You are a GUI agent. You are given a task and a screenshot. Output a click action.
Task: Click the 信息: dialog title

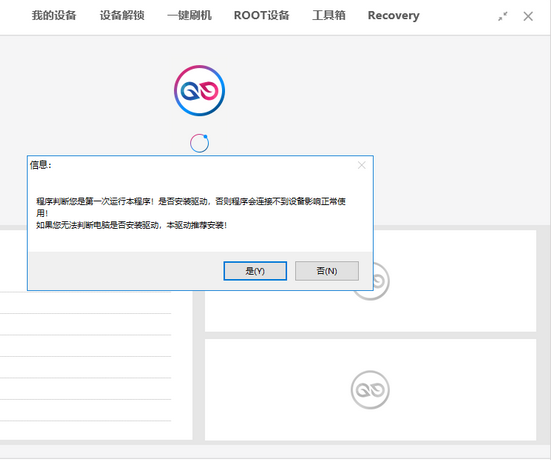(x=41, y=165)
